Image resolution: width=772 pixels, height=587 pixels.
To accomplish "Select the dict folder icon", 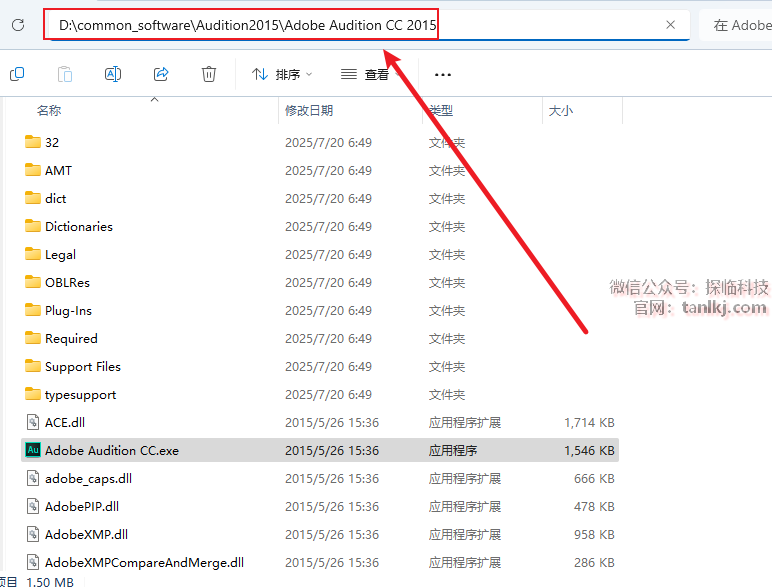I will pos(33,198).
